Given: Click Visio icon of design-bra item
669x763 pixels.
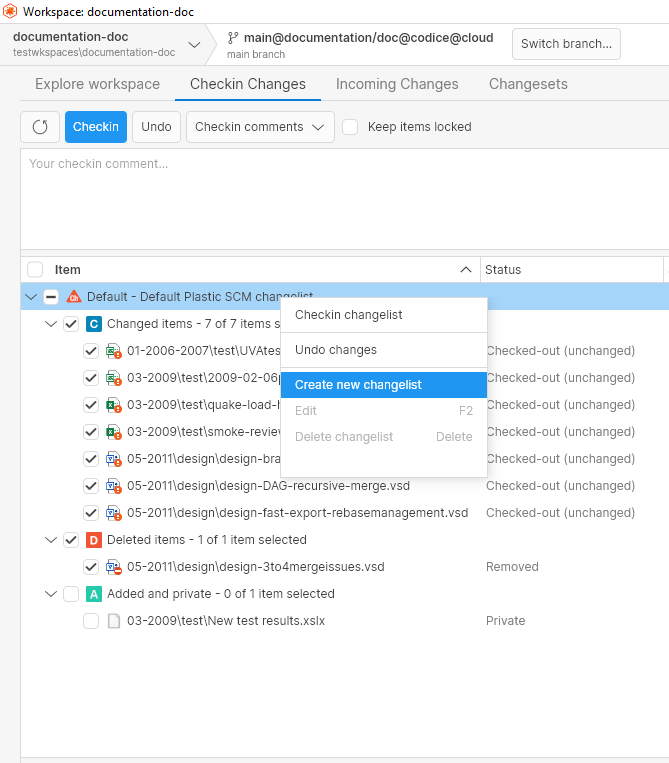Looking at the screenshot, I should 114,459.
